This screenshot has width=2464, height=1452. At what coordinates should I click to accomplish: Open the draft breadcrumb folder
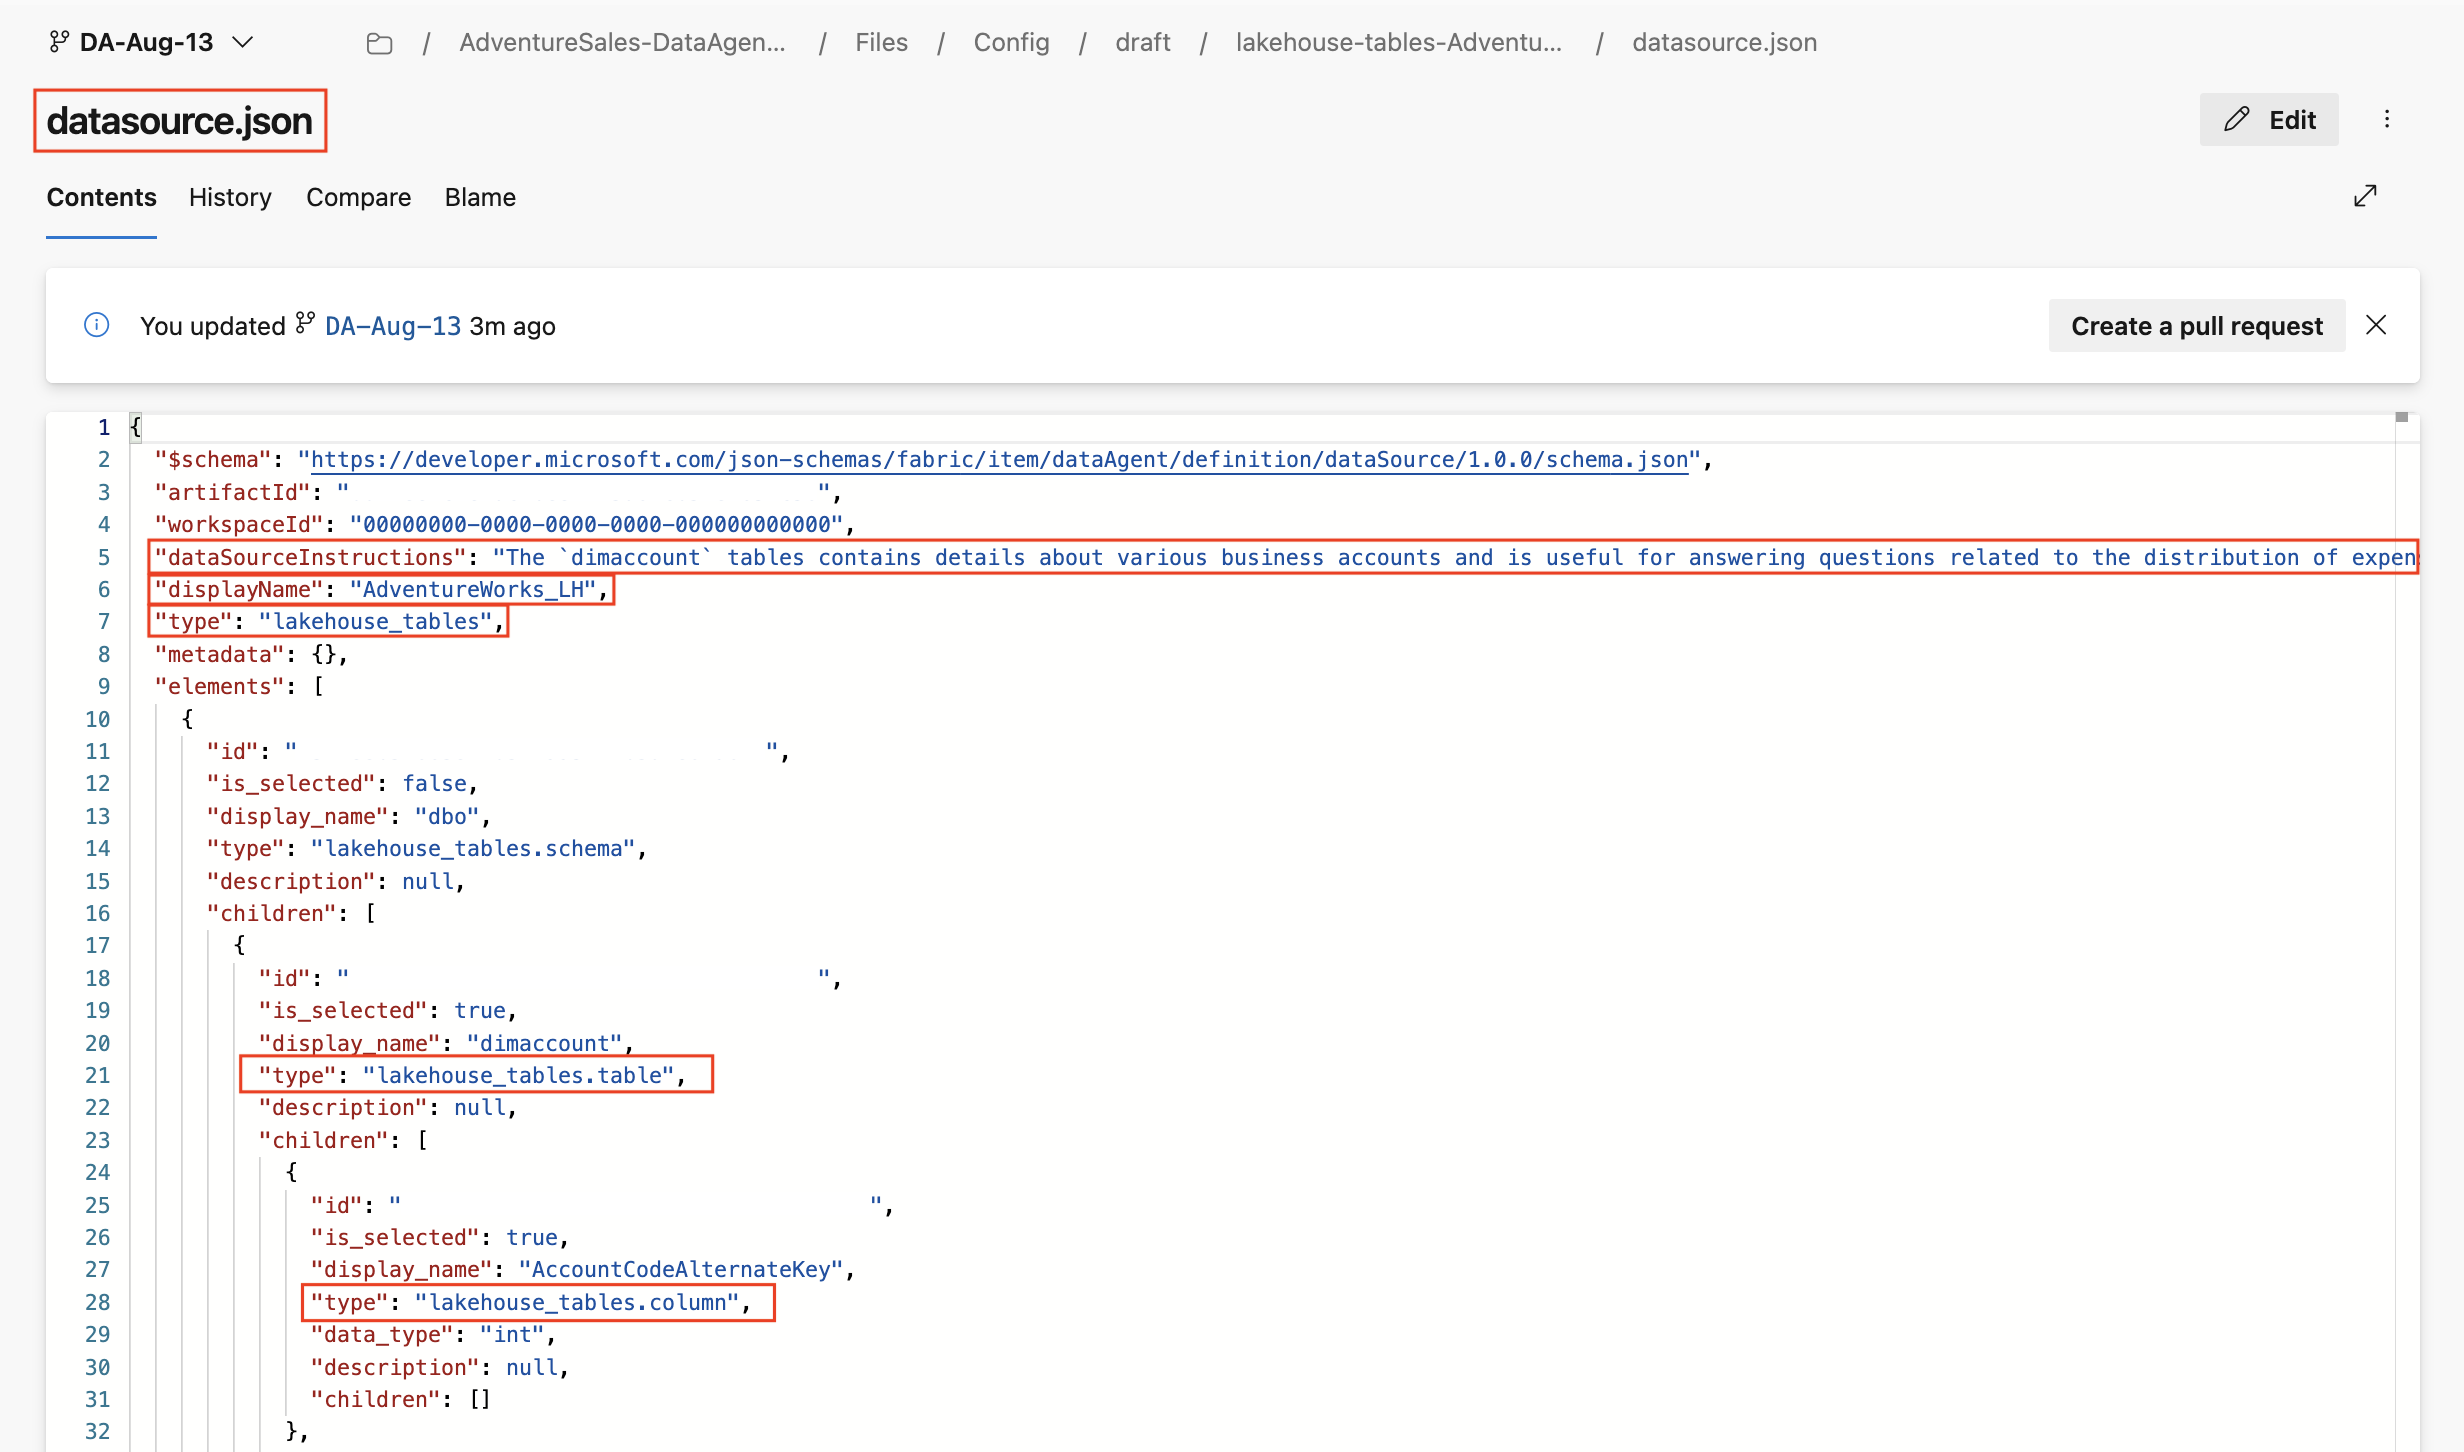point(1142,43)
